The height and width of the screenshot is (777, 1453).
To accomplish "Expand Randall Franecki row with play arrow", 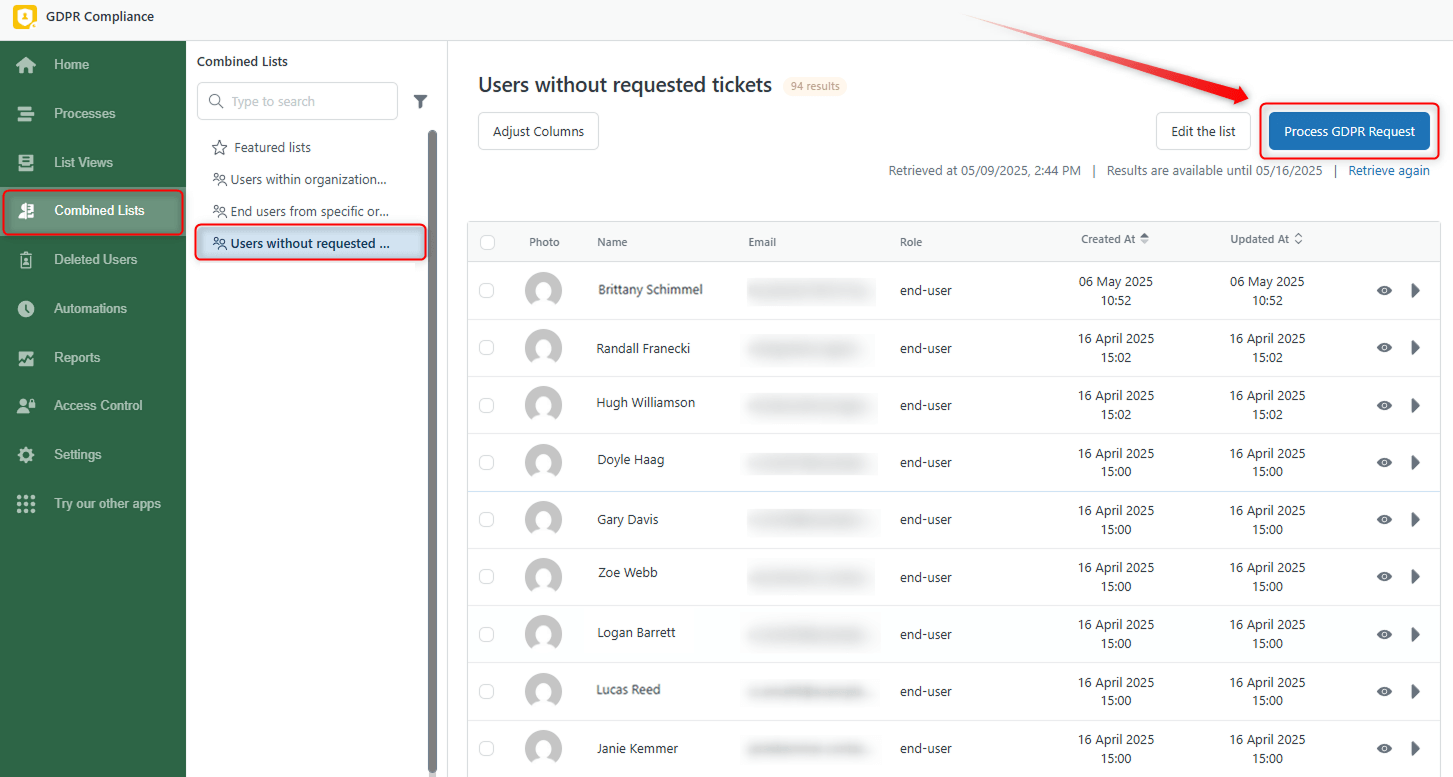I will 1415,348.
